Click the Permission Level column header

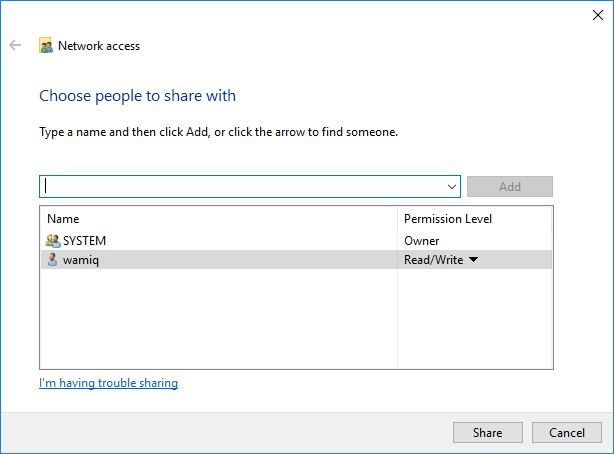click(x=448, y=219)
